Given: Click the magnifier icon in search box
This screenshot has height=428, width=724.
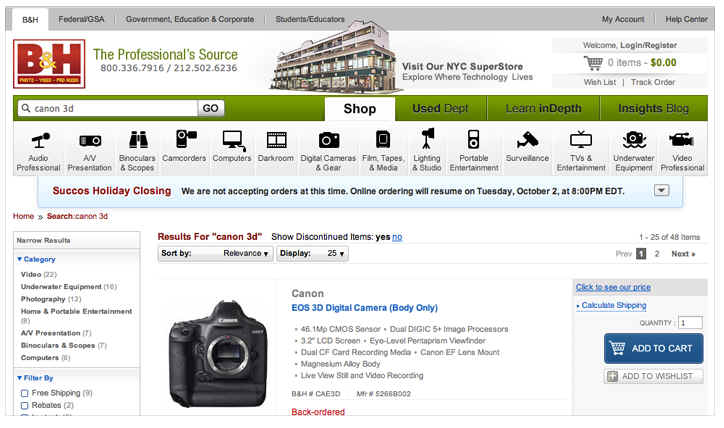Looking at the screenshot, I should coord(26,108).
